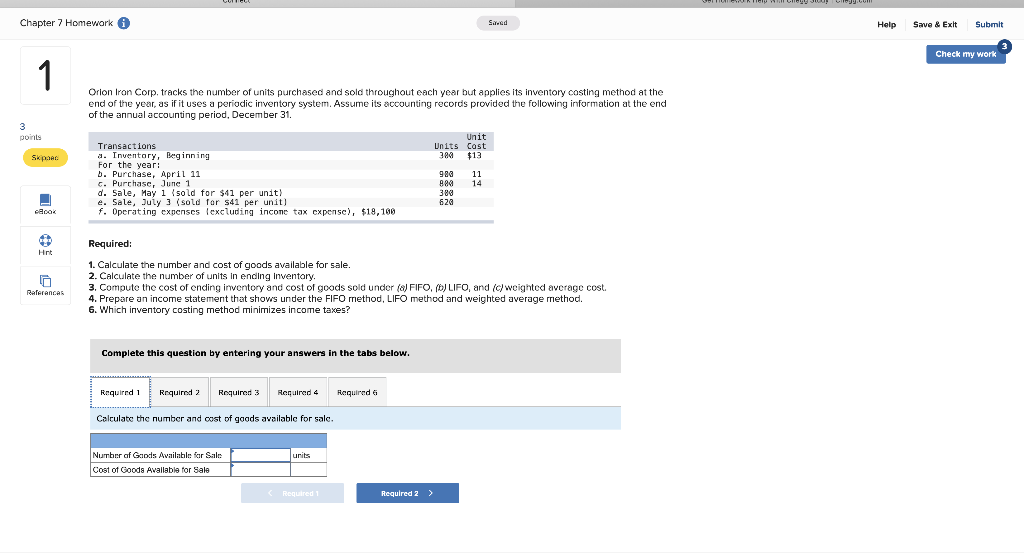Select Cost of Goods Available input field
Screen dimensions: 1024x553
click(261, 469)
